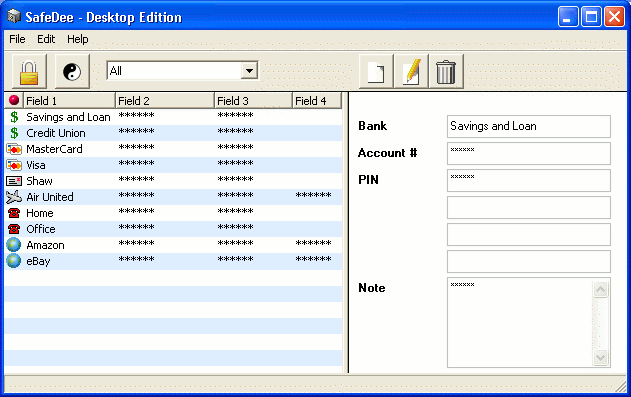Select the Visa entry
The image size is (631, 397).
point(173,165)
